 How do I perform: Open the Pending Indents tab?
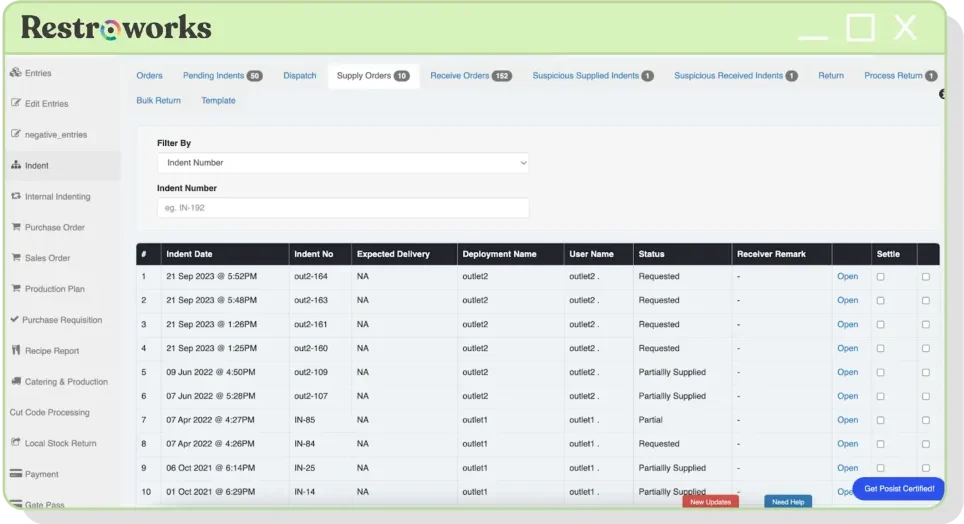tap(223, 76)
